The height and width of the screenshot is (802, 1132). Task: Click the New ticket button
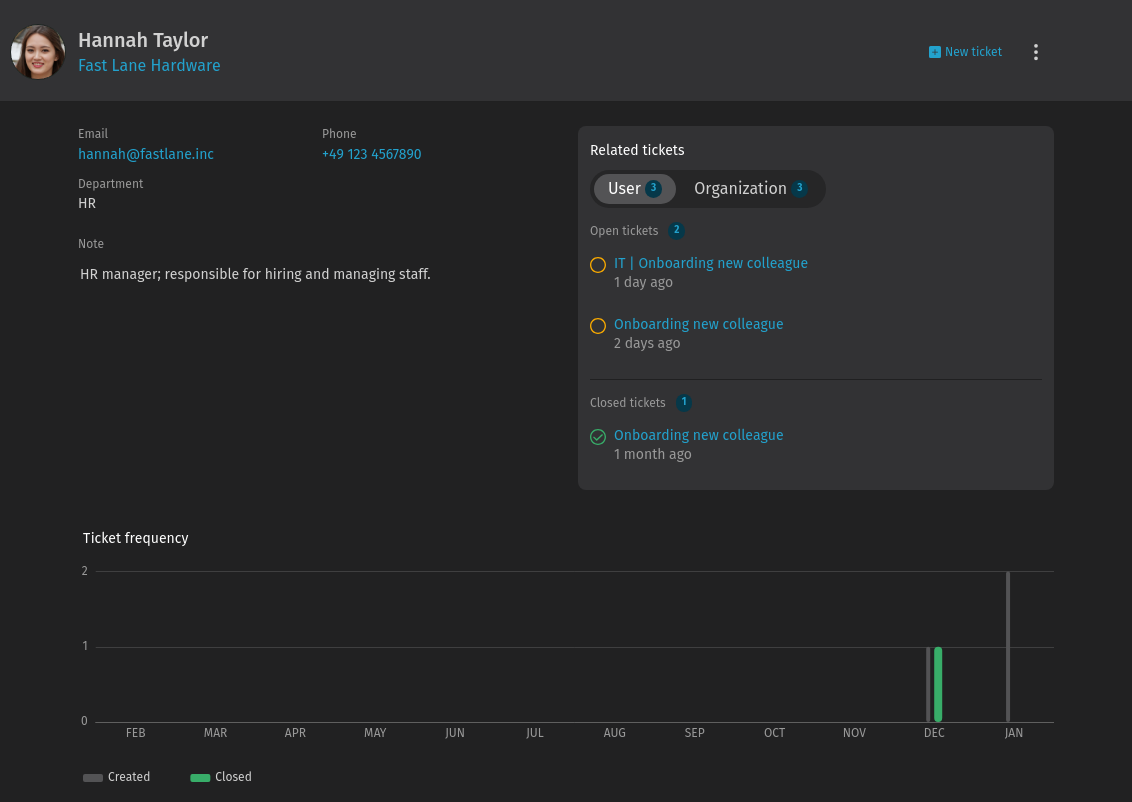tap(965, 52)
